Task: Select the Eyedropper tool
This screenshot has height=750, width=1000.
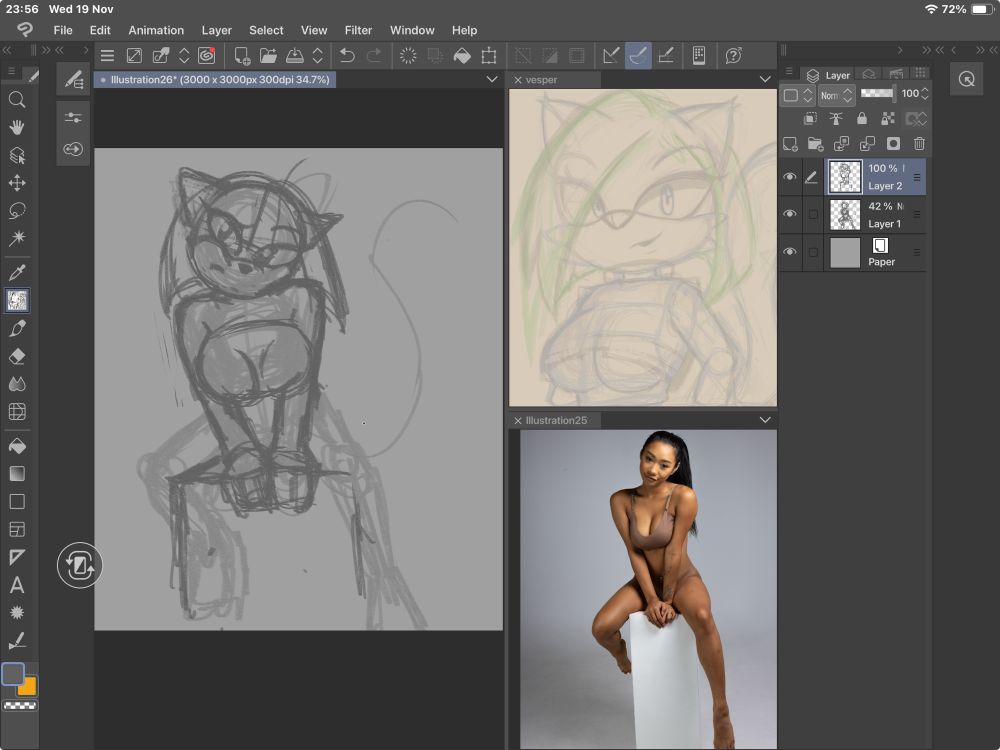Action: coord(17,272)
